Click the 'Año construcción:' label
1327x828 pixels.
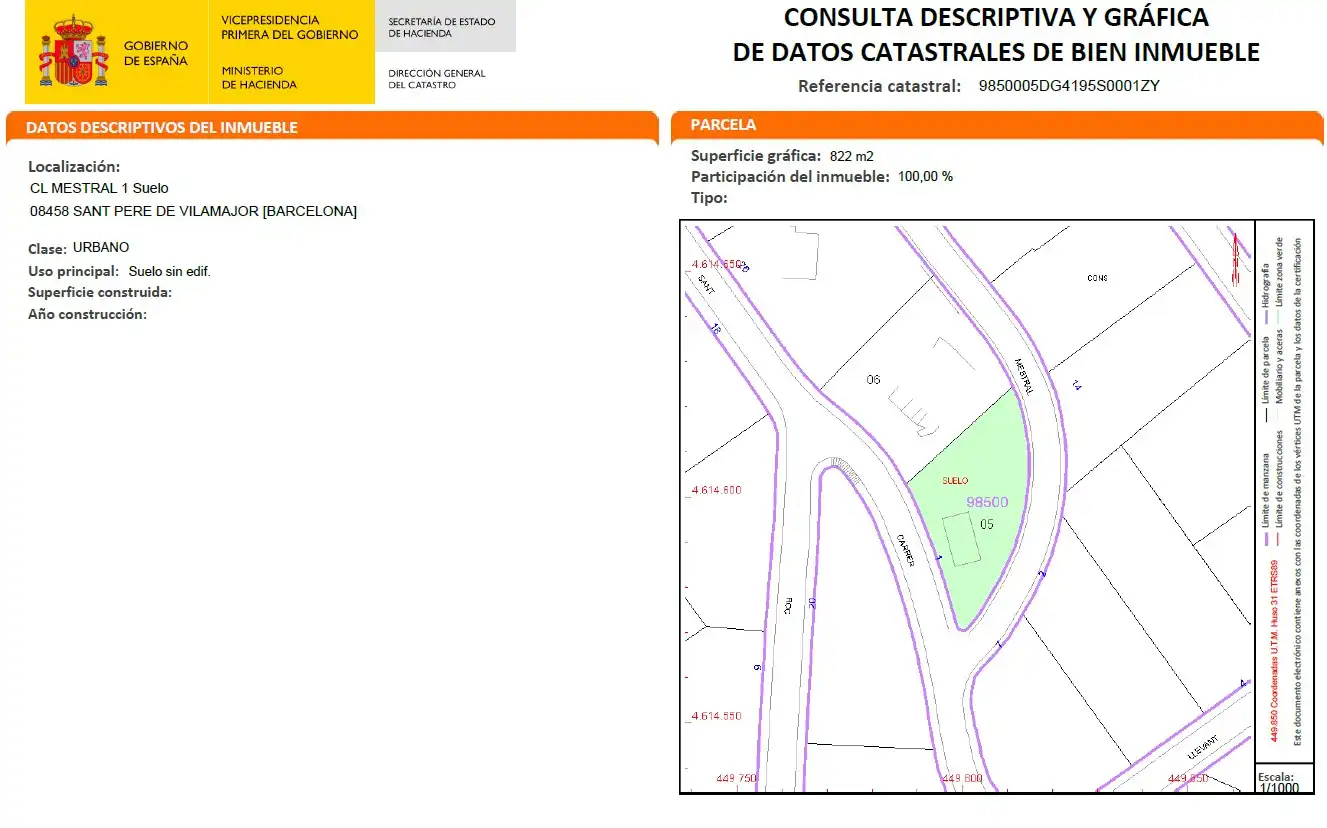(87, 314)
